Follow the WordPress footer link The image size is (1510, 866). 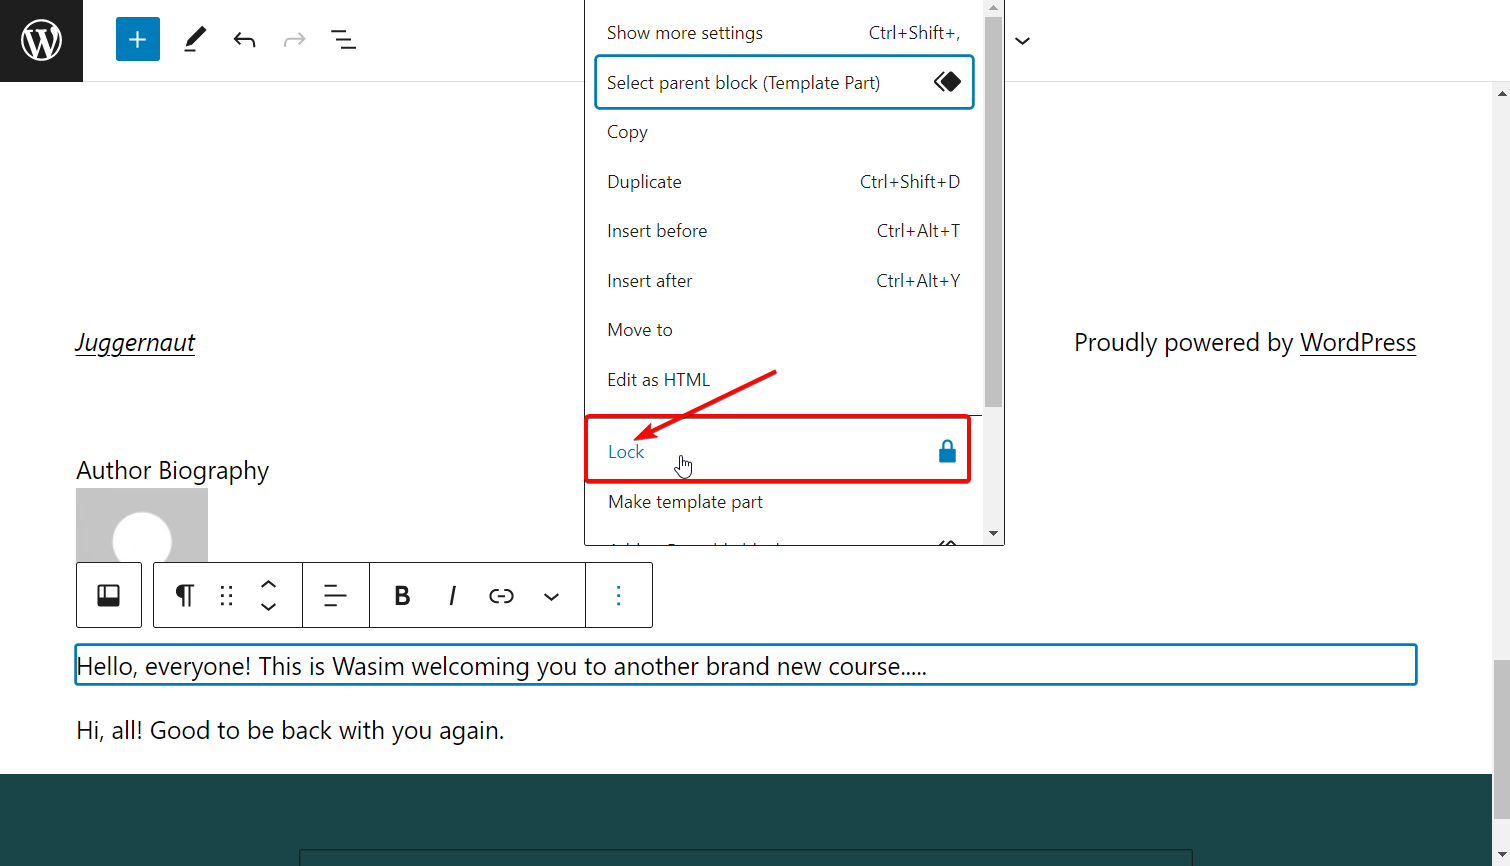1357,343
